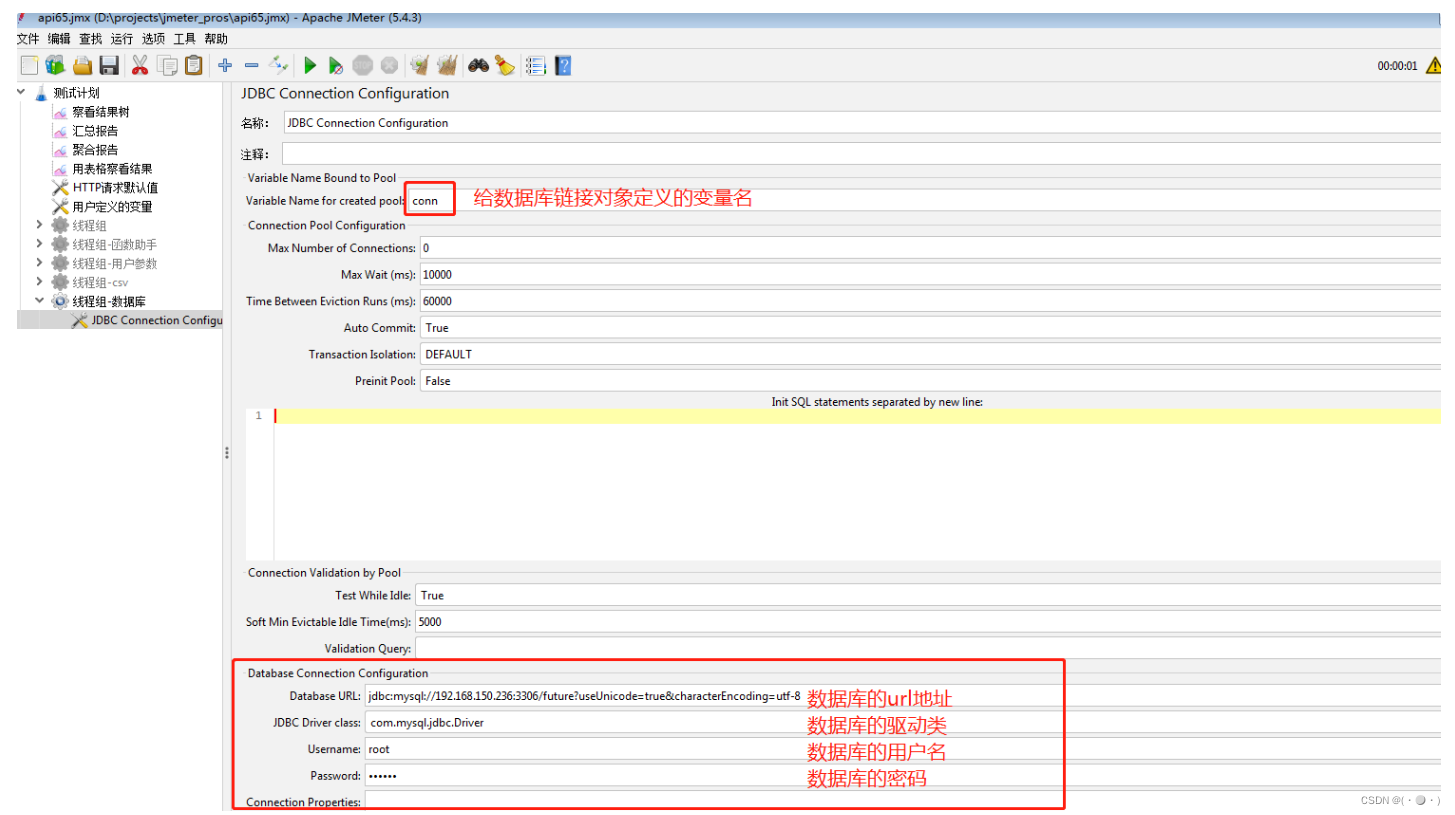Click the Expand all plus icon
This screenshot has width=1455, height=815.
[x=226, y=66]
